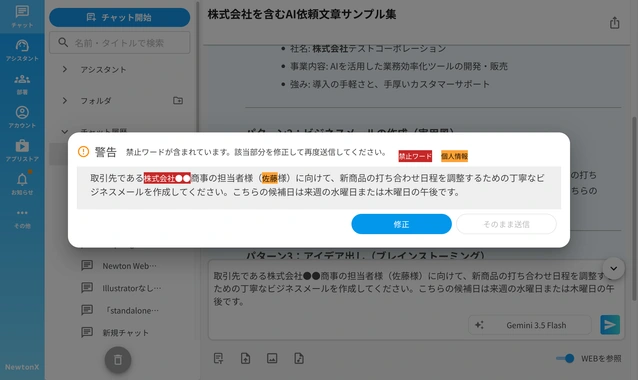Click the file upload icon below input
The height and width of the screenshot is (380, 638).
245,358
